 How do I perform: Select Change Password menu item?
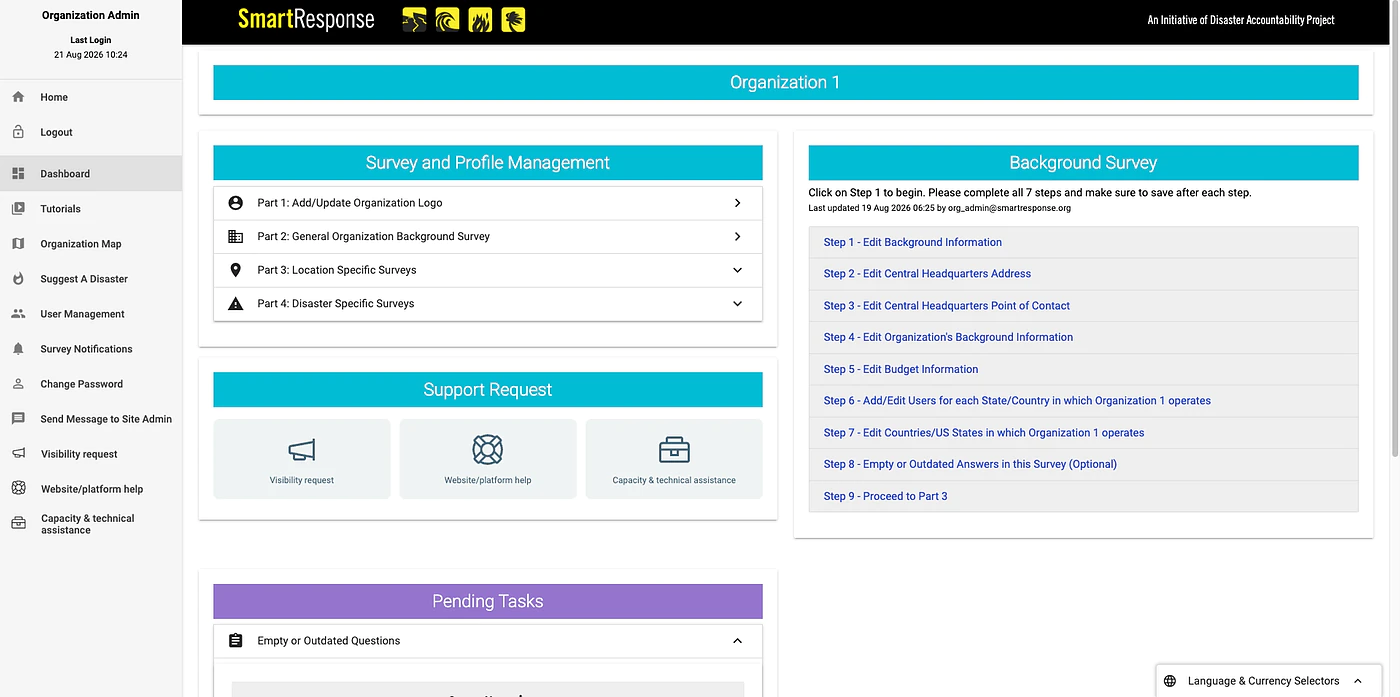[81, 384]
